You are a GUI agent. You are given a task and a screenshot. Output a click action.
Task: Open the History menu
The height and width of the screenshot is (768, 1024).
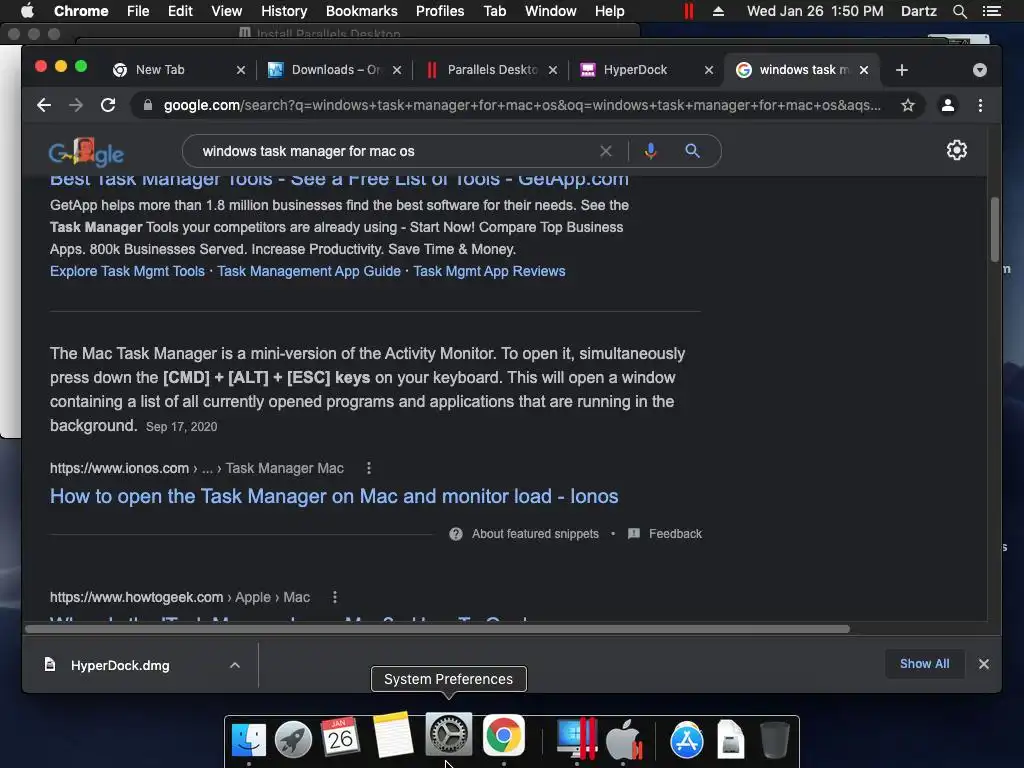(x=284, y=11)
